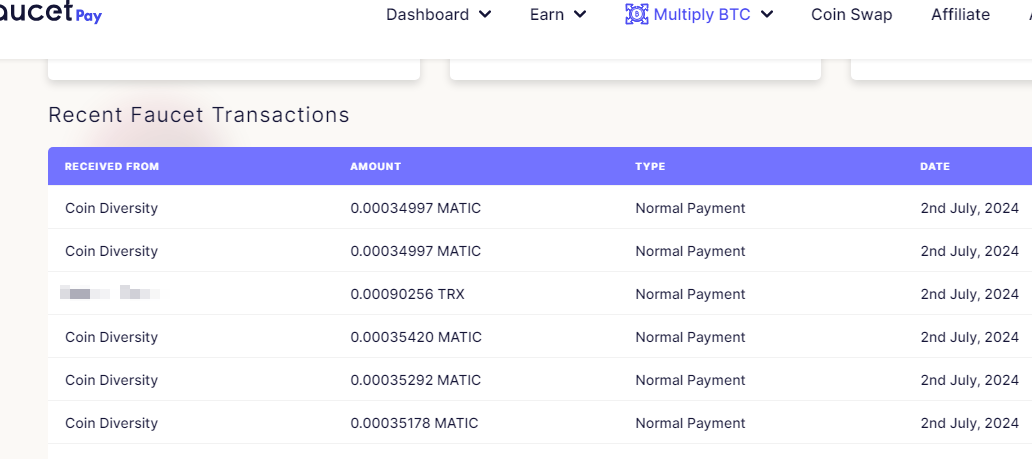
Task: Click the 0.00035292 MATIC amount
Action: pyautogui.click(x=415, y=380)
